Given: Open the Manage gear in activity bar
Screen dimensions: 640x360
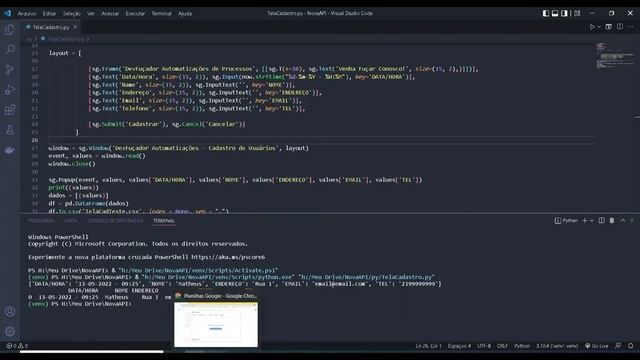Looking at the screenshot, I should coord(10,331).
